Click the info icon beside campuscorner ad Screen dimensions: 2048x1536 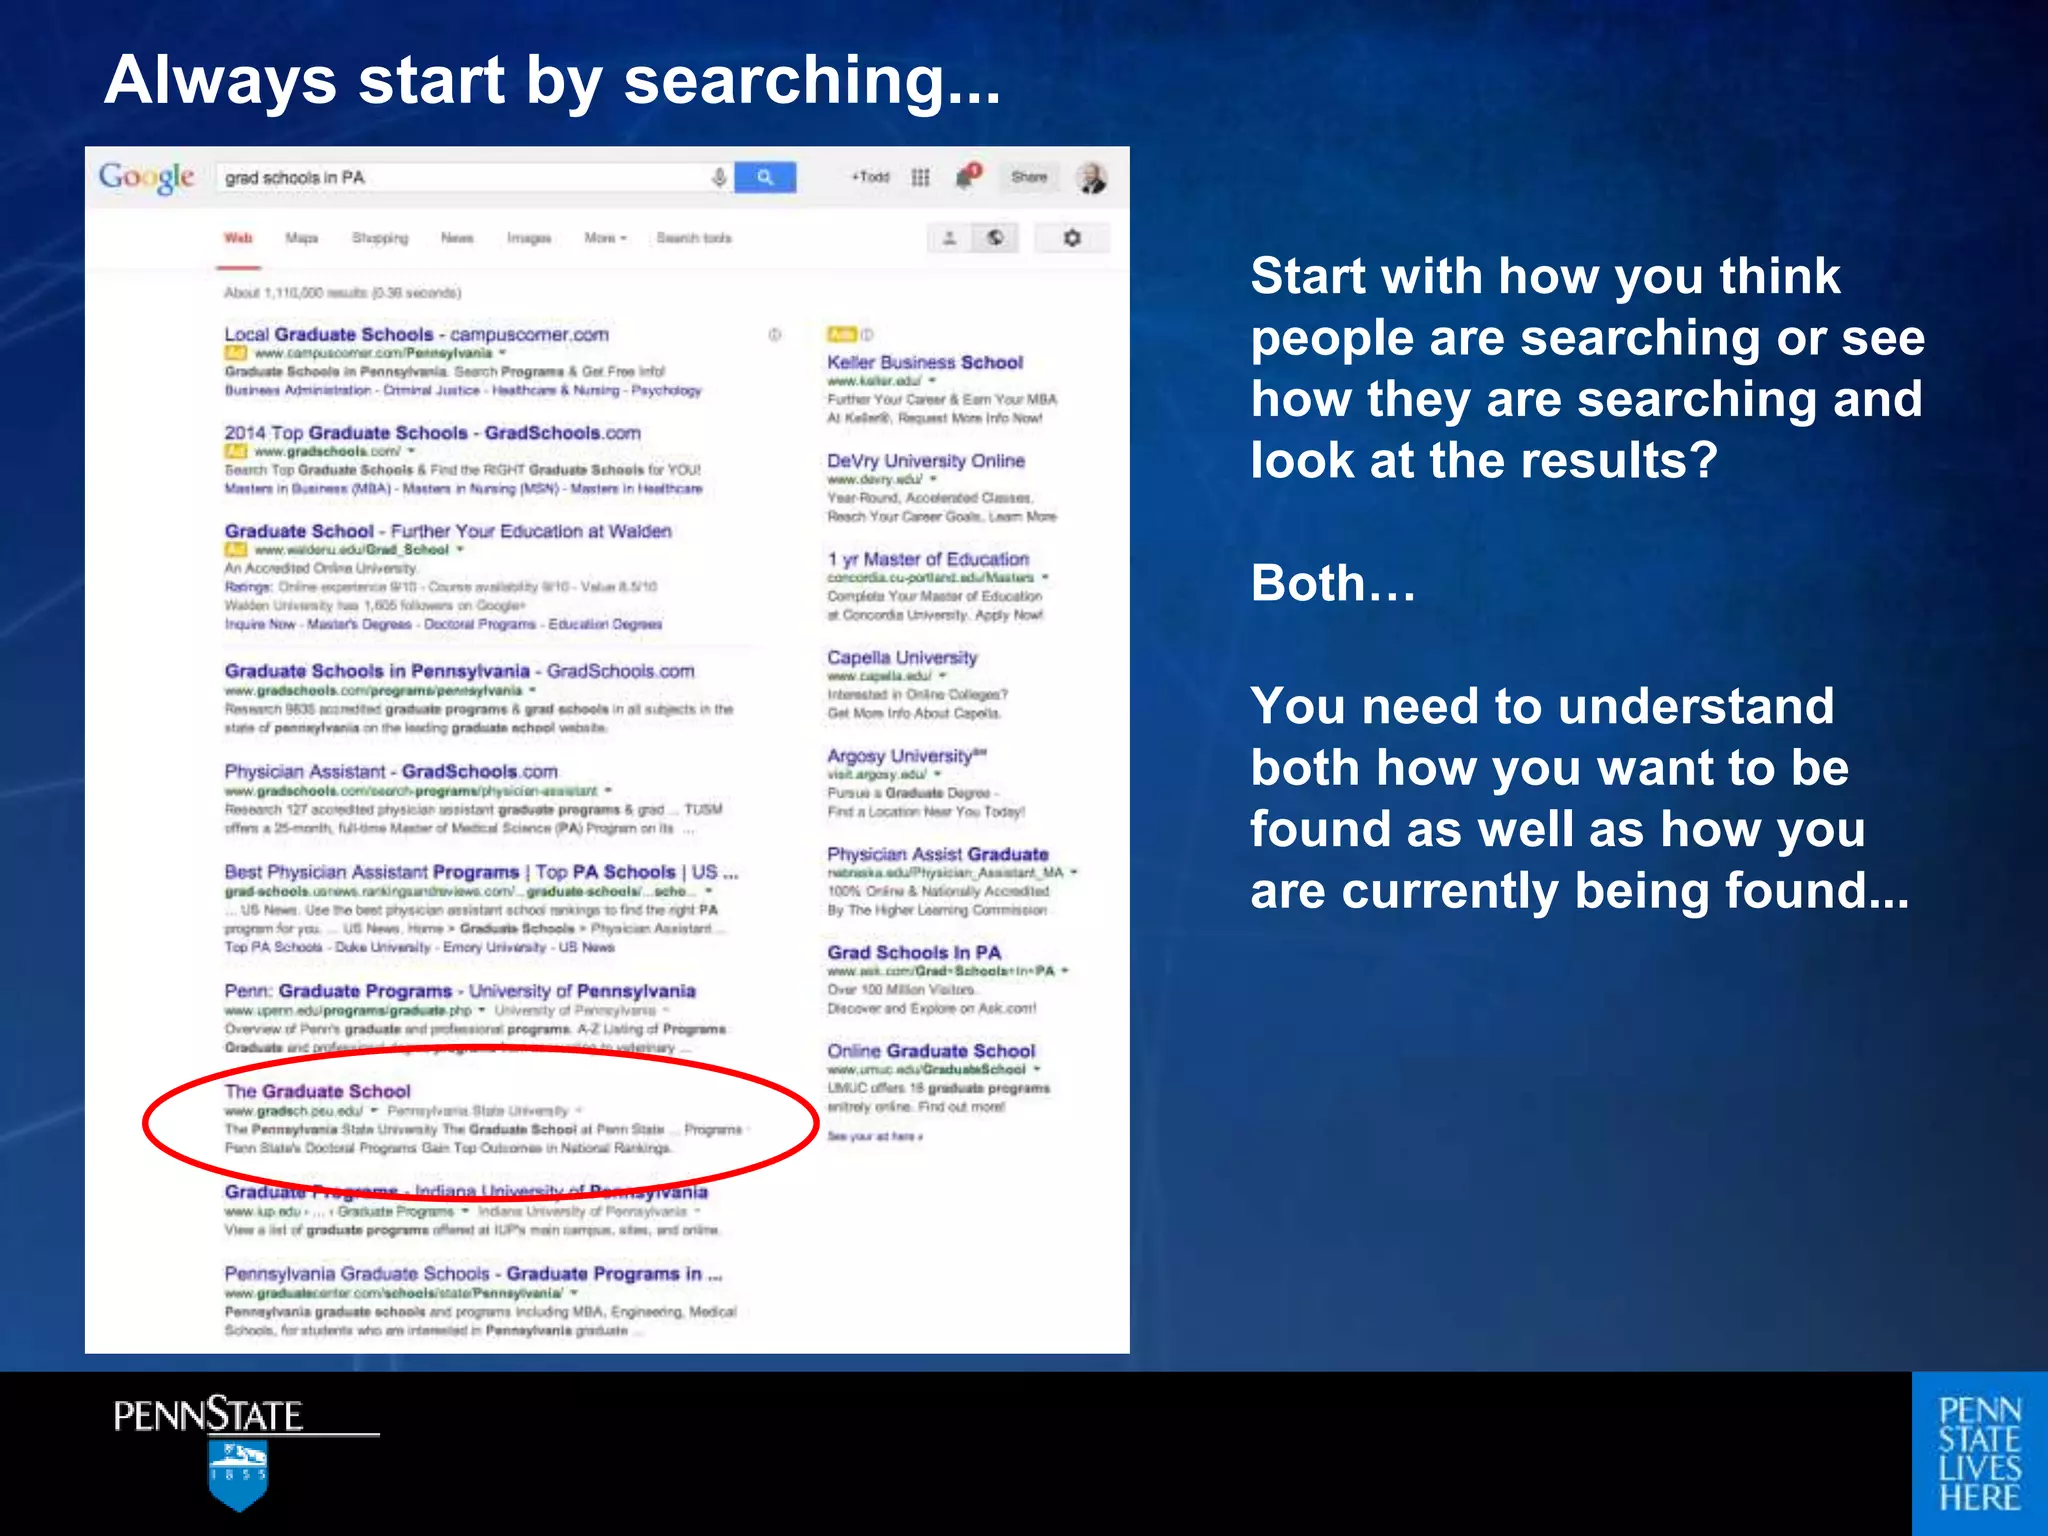click(774, 334)
